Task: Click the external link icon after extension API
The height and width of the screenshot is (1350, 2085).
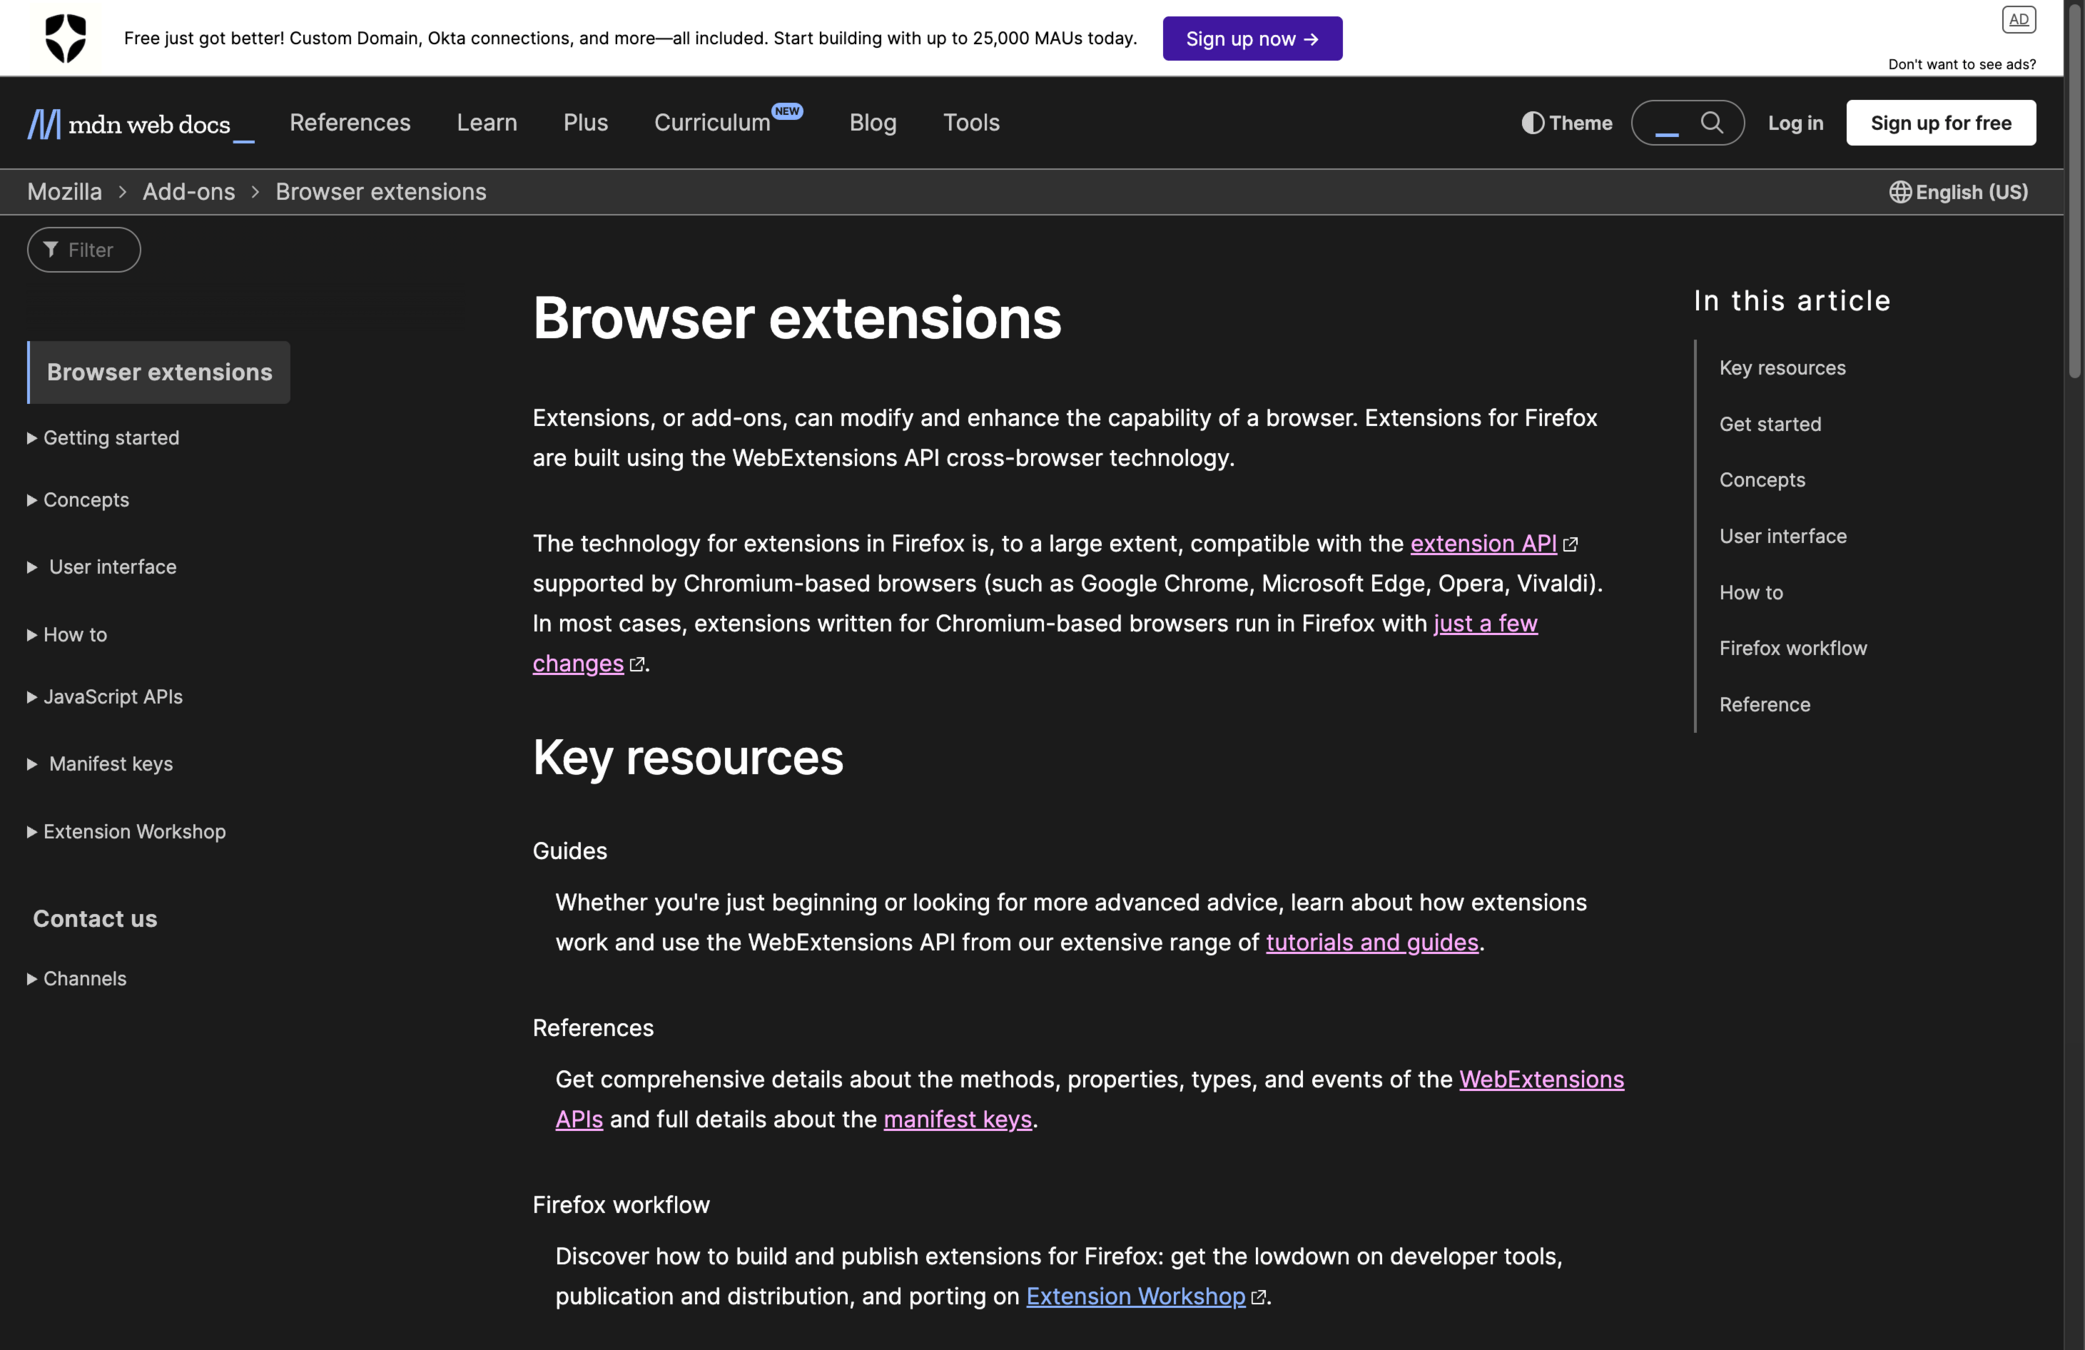Action: pyautogui.click(x=1570, y=544)
